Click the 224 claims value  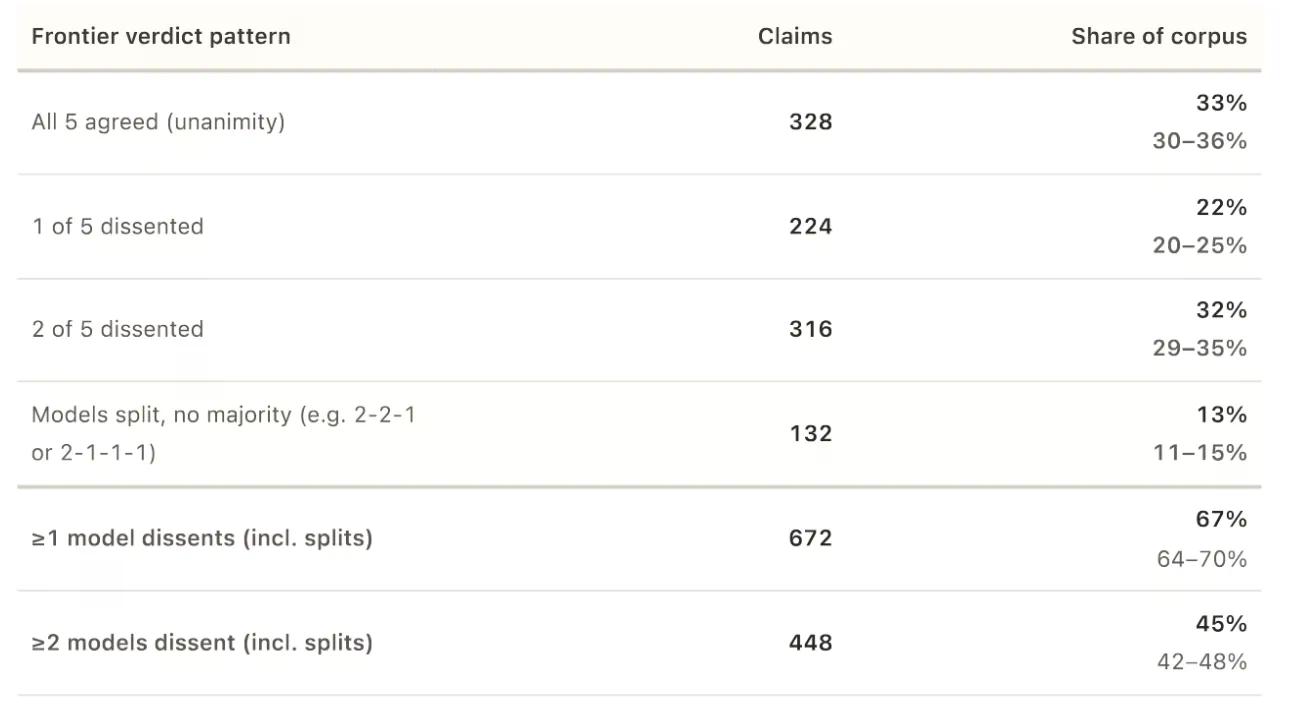point(810,227)
